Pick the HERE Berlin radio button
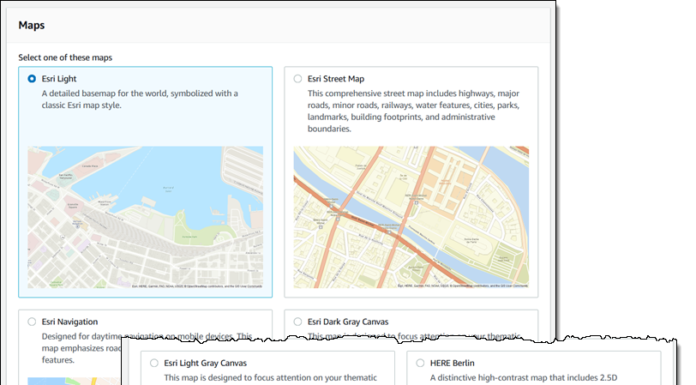696x385 pixels. pyautogui.click(x=420, y=363)
